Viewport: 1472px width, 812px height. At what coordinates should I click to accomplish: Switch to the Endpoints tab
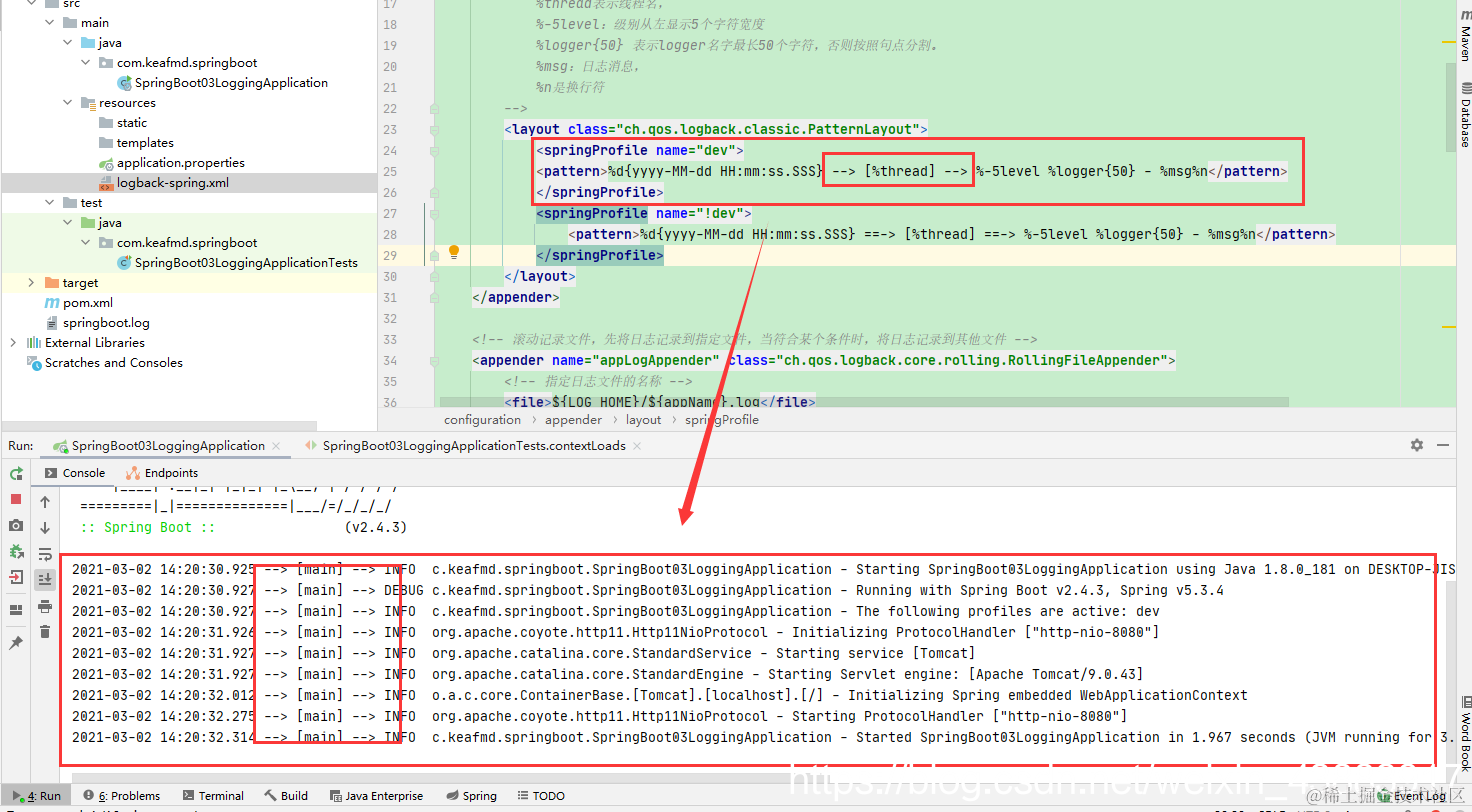pyautogui.click(x=161, y=473)
